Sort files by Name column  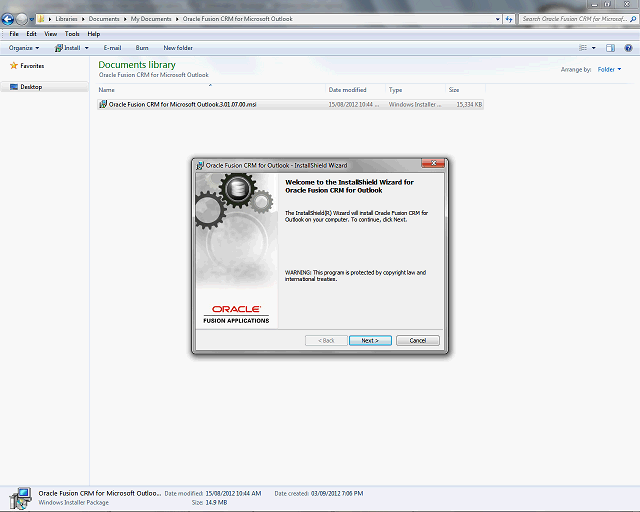pos(211,90)
